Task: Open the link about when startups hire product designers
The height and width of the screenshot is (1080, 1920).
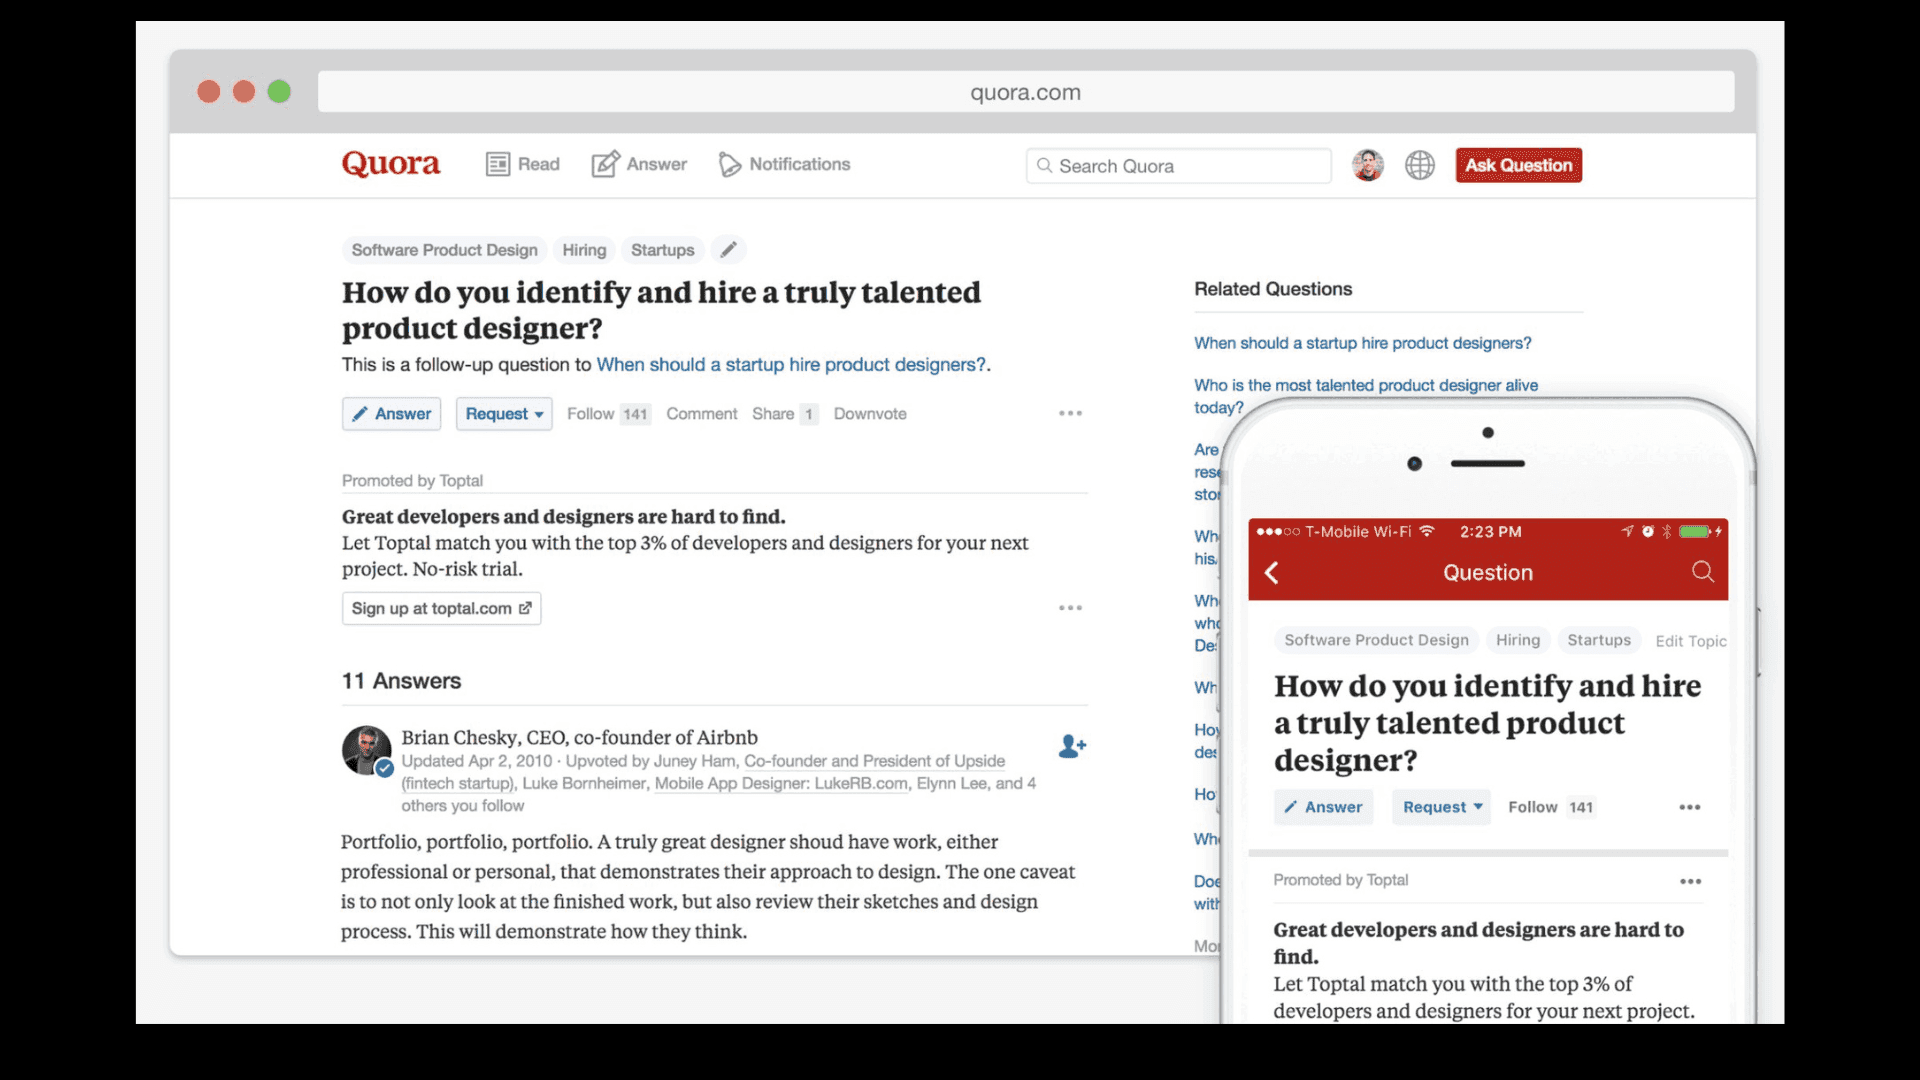Action: (789, 364)
